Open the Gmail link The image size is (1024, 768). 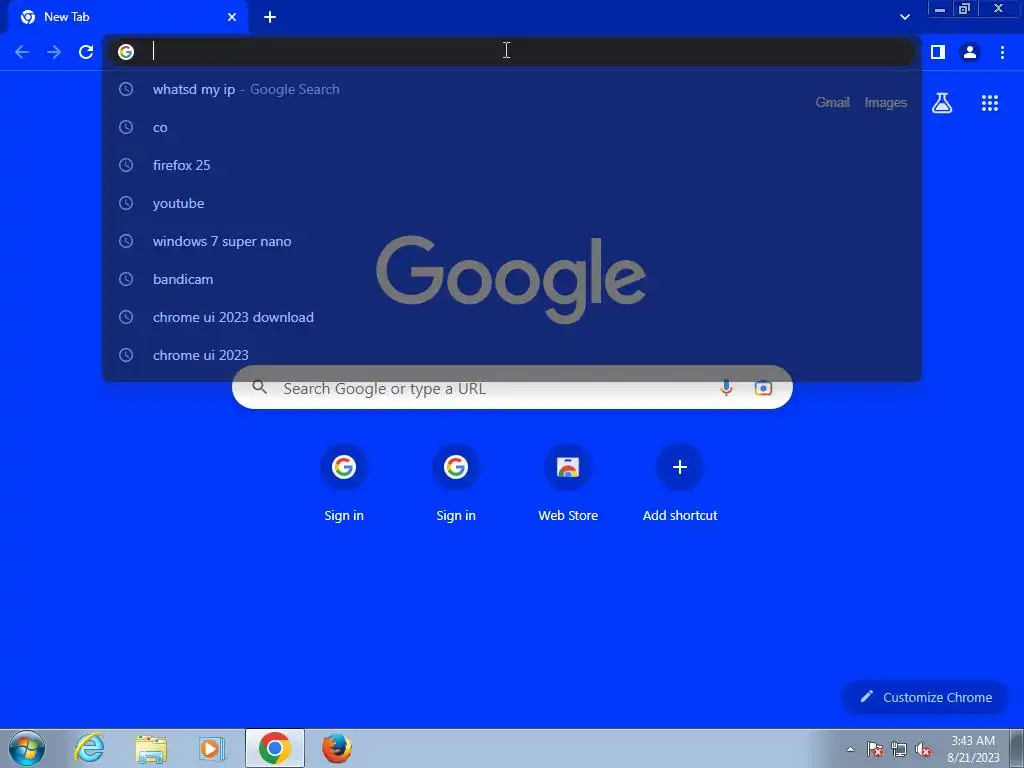(x=833, y=103)
